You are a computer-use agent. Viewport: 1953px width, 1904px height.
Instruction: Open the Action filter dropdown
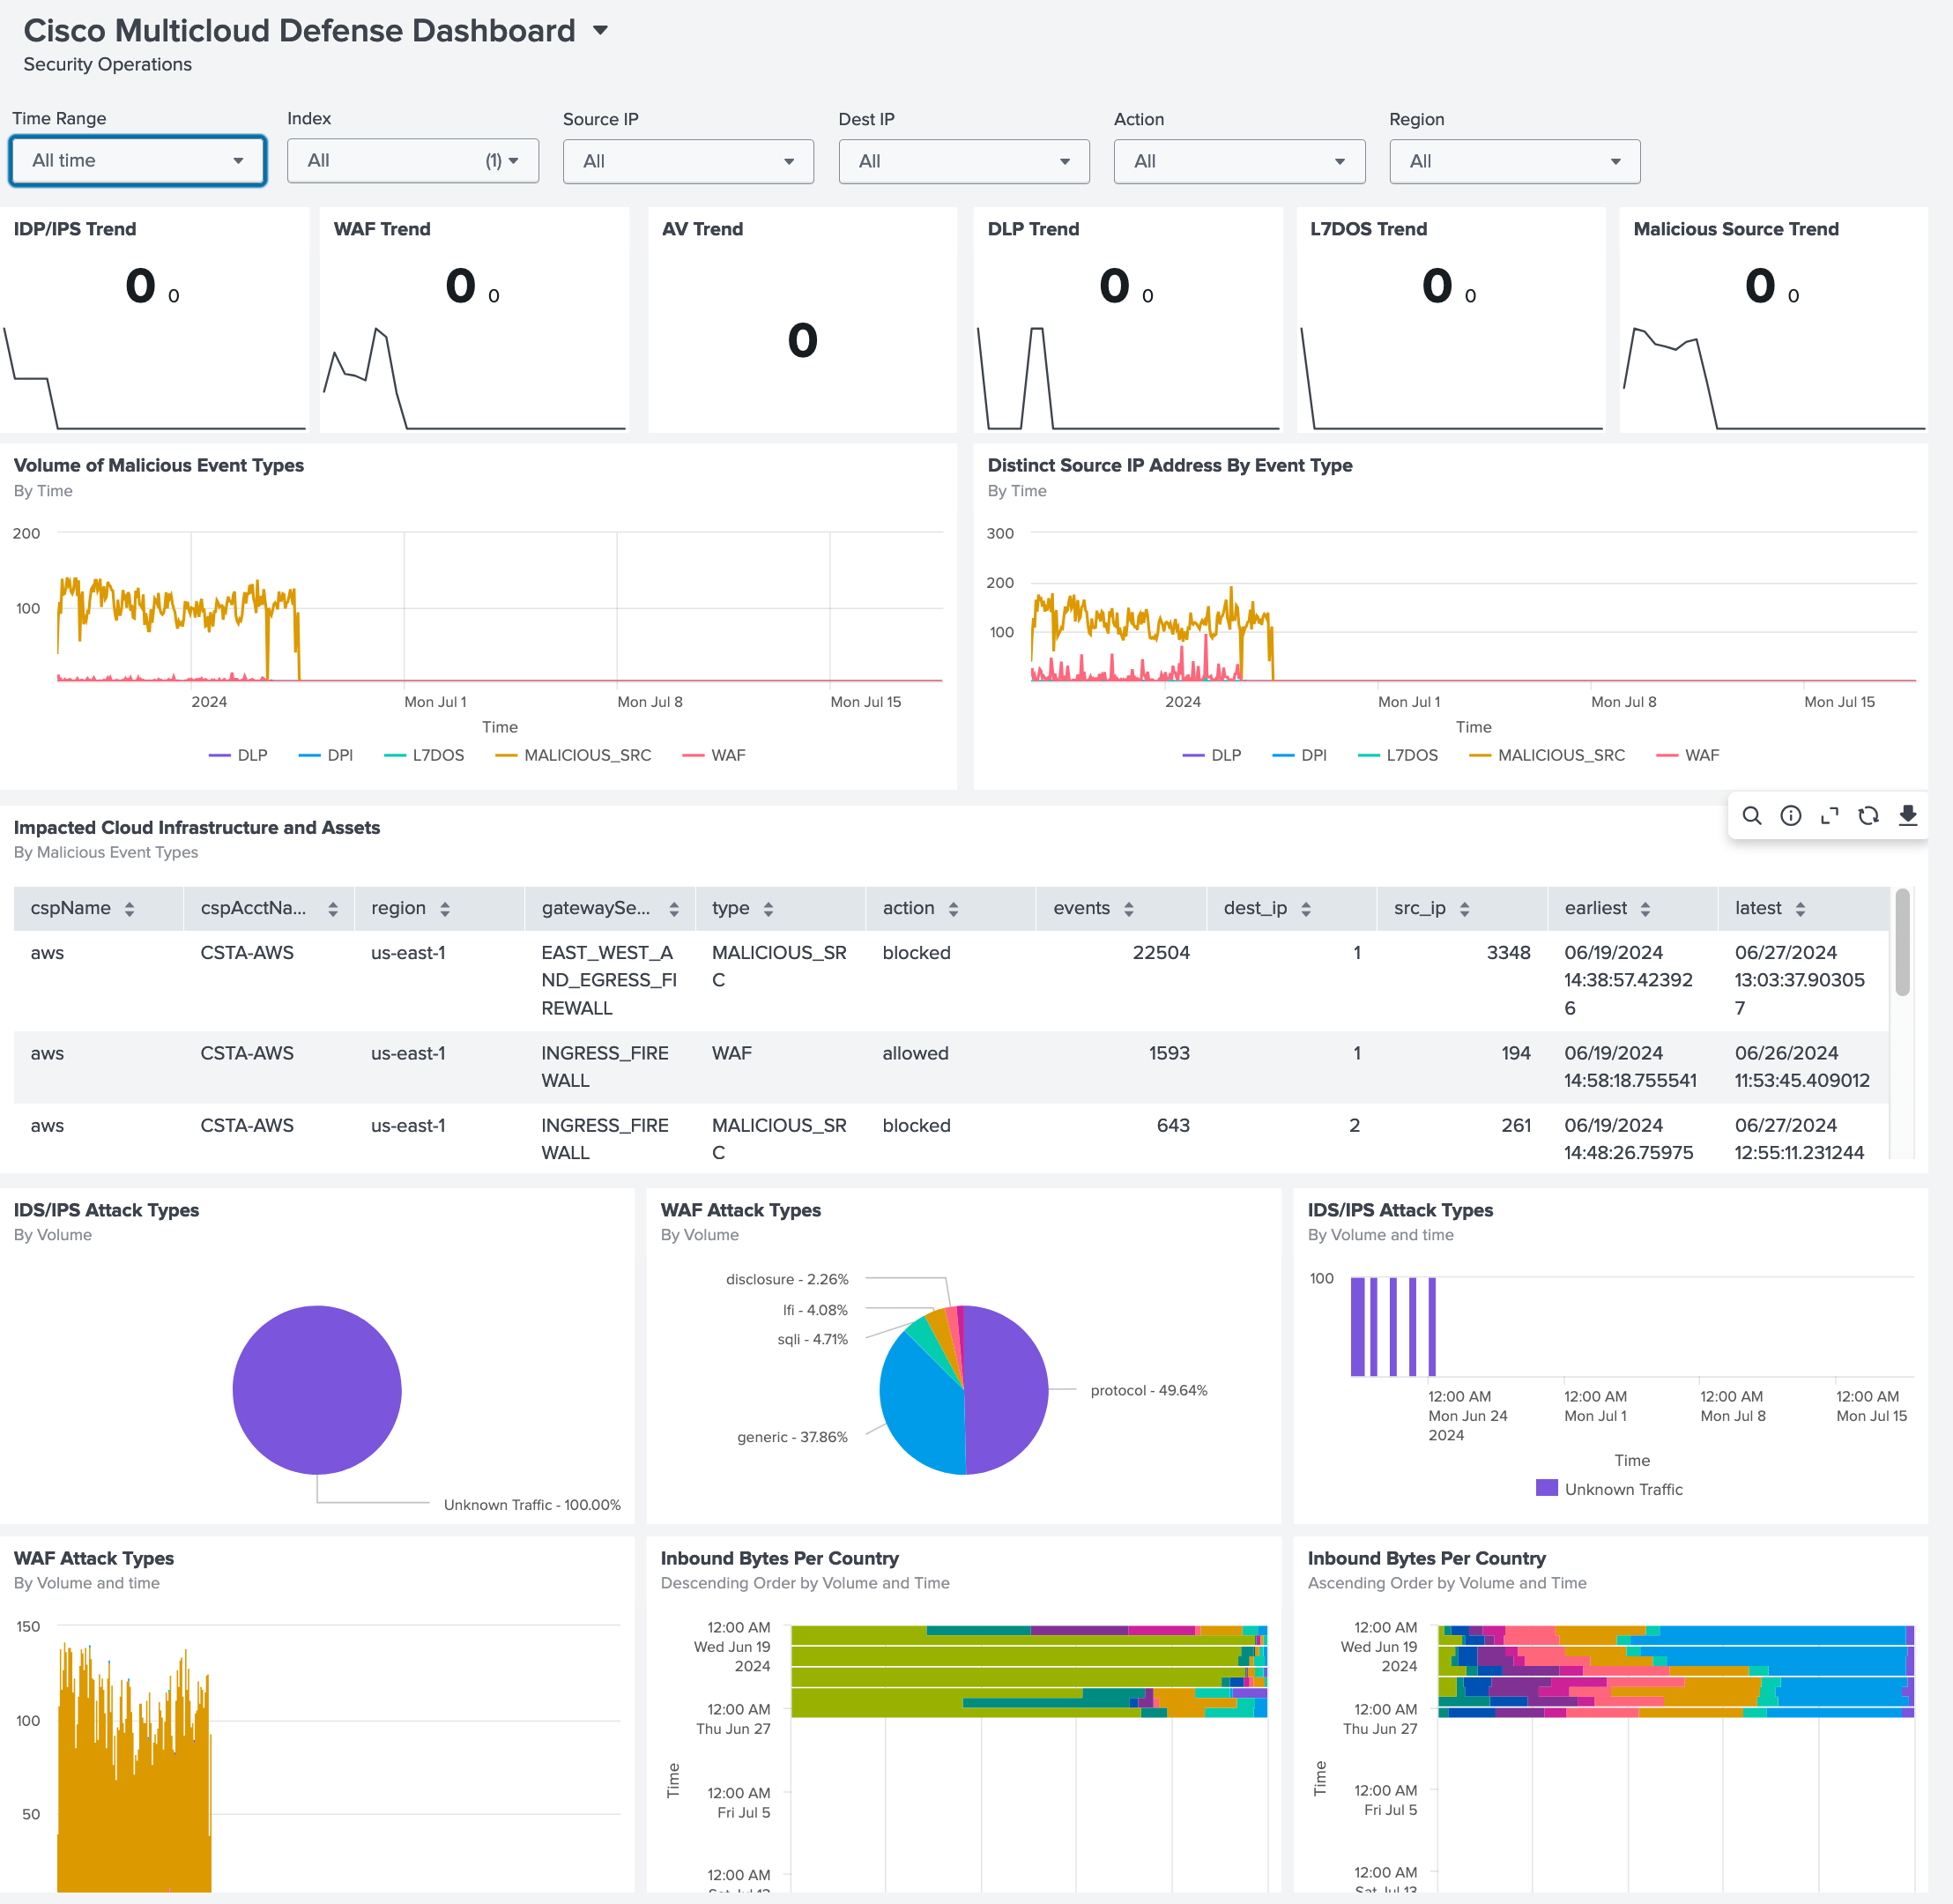coord(1239,161)
